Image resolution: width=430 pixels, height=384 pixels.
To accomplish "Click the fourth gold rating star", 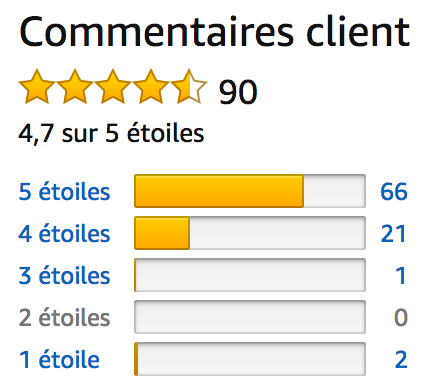I will tap(151, 87).
